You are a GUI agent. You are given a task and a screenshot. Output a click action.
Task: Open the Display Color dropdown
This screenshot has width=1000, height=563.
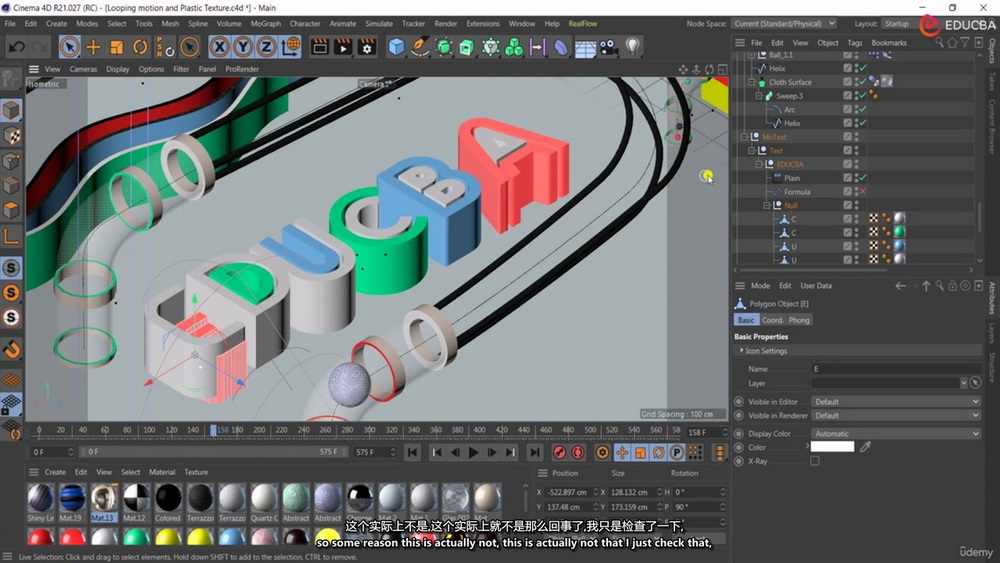click(x=896, y=434)
